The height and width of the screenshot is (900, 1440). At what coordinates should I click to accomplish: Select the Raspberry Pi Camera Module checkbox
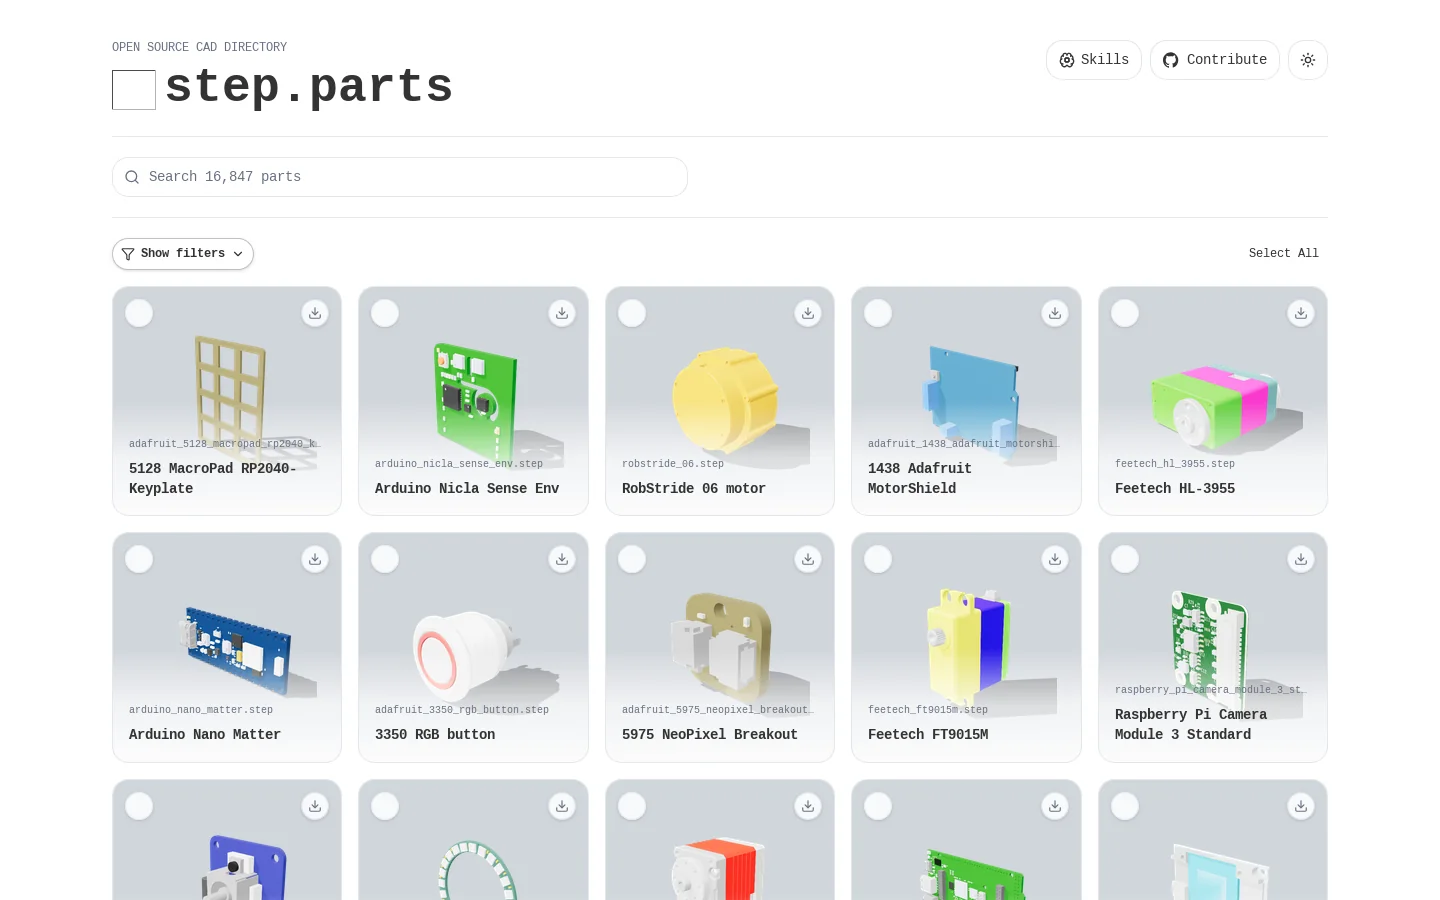pyautogui.click(x=1125, y=559)
